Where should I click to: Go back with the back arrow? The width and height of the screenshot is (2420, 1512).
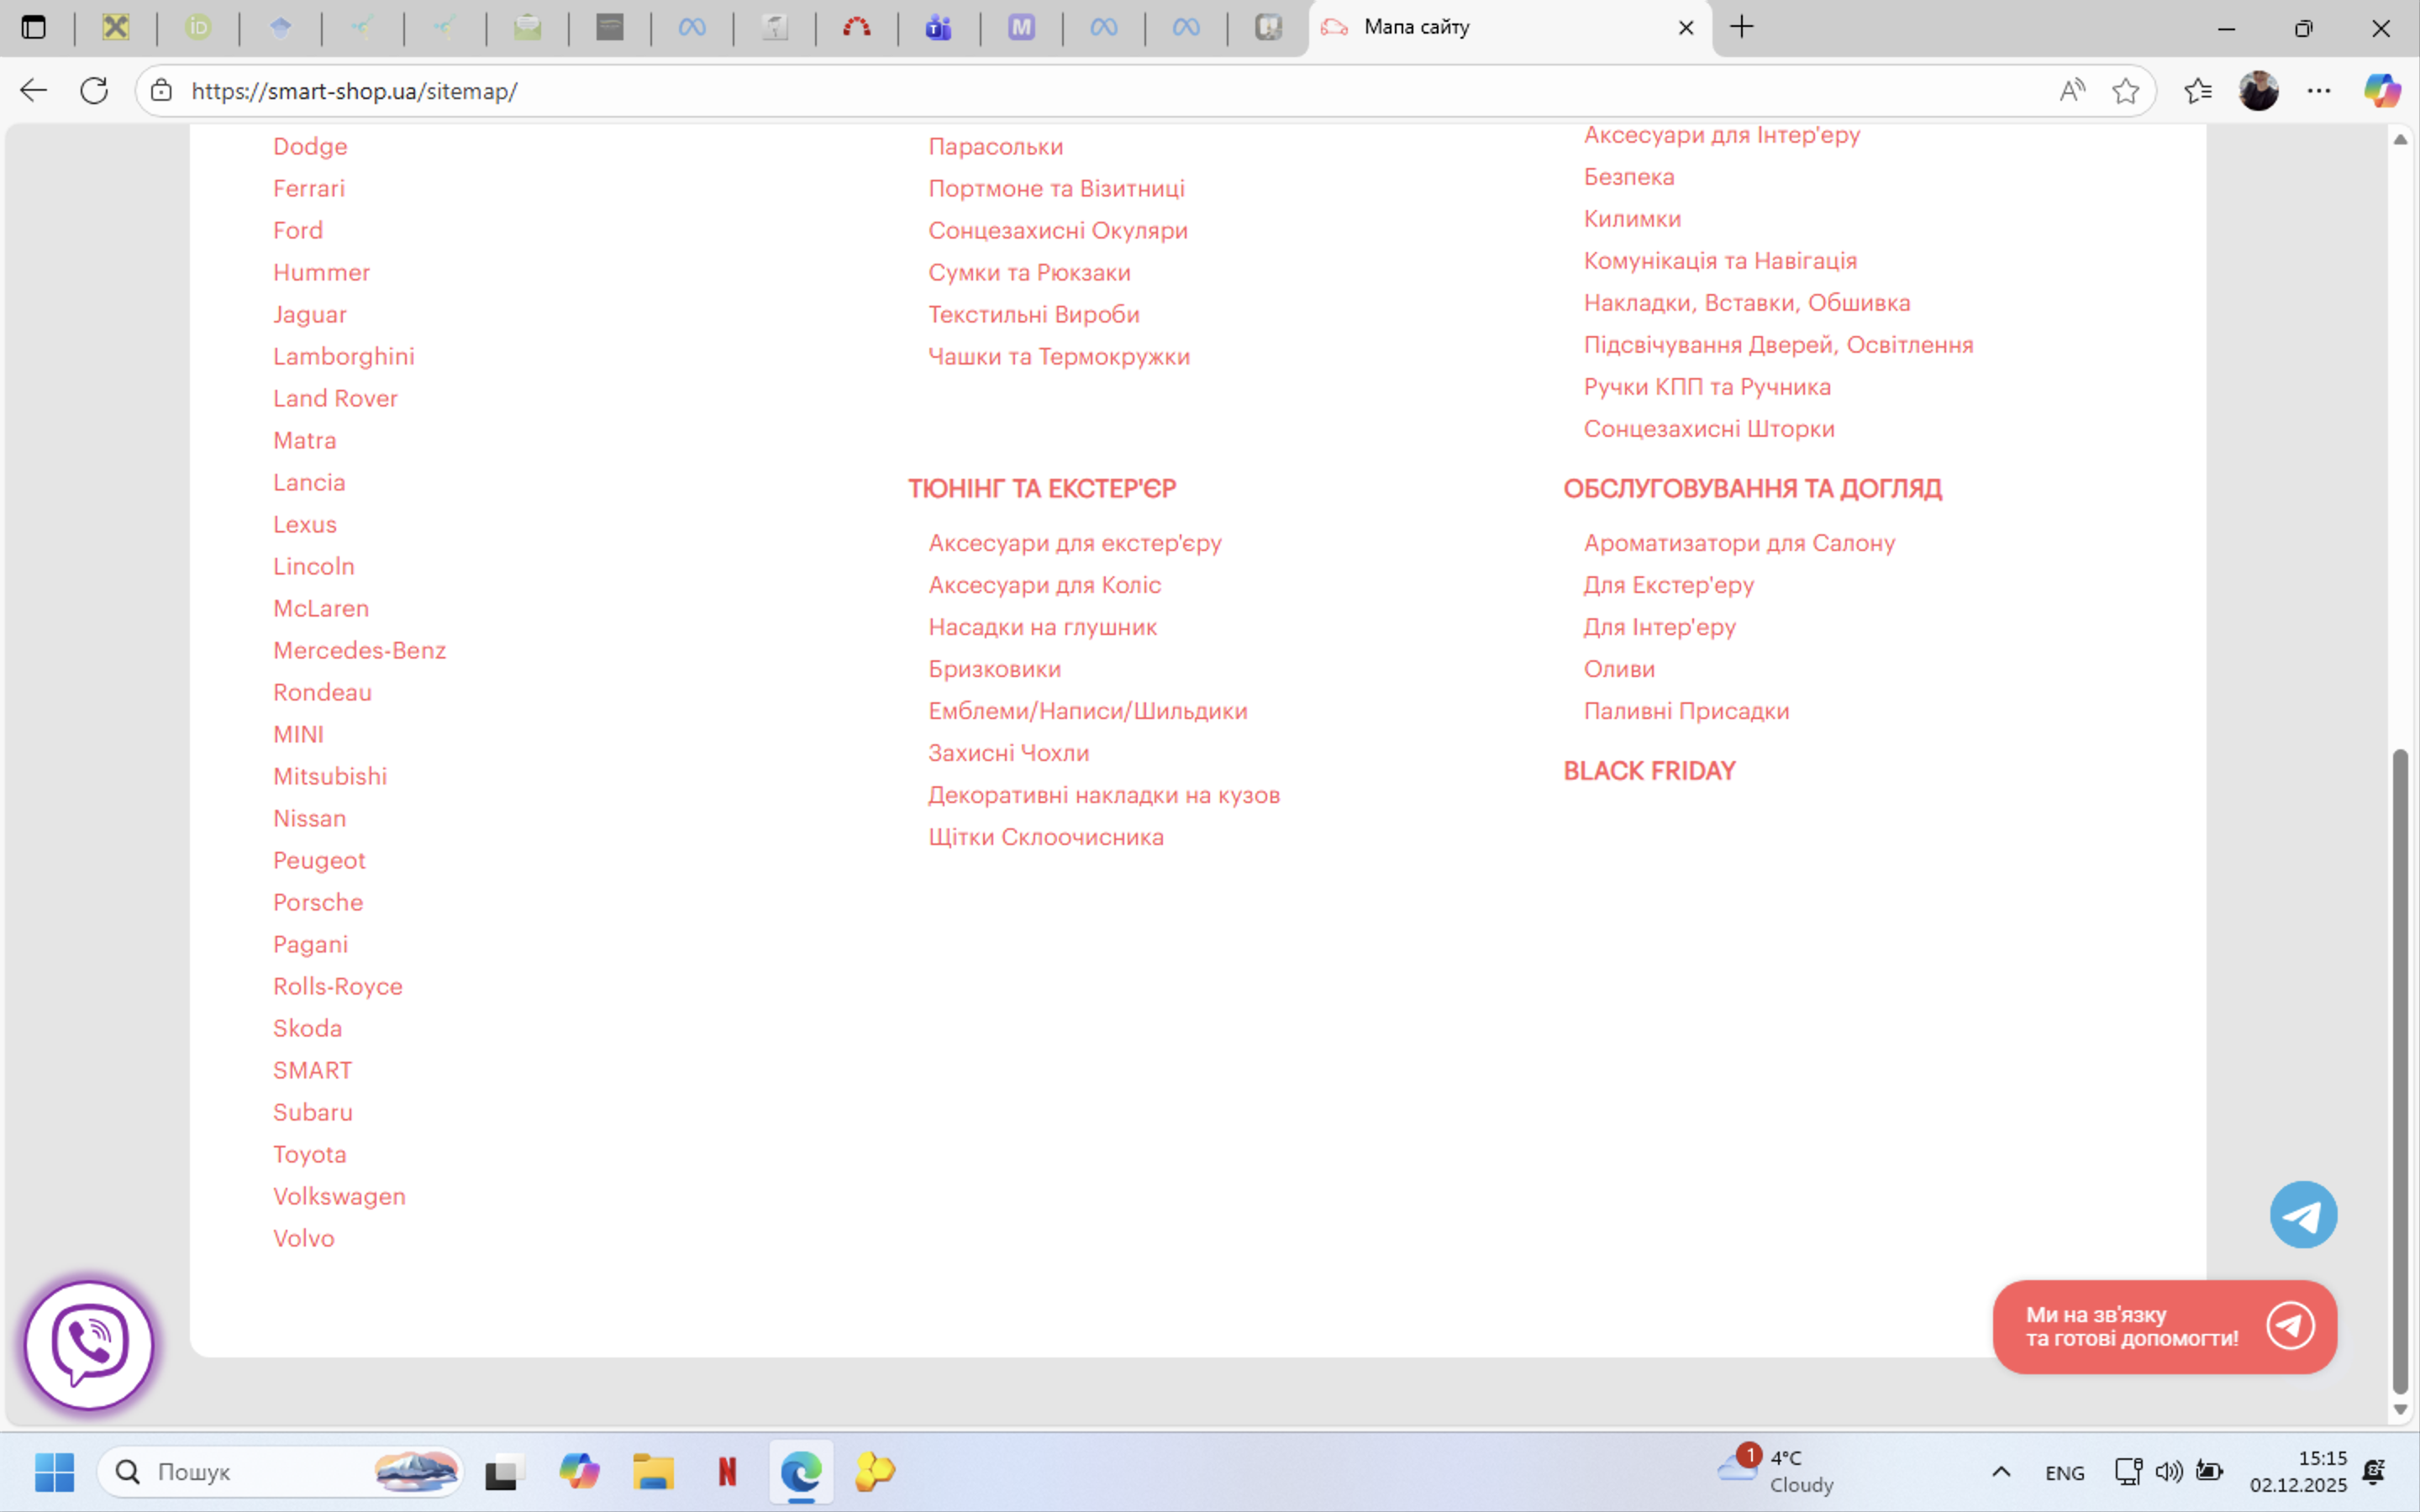(33, 91)
